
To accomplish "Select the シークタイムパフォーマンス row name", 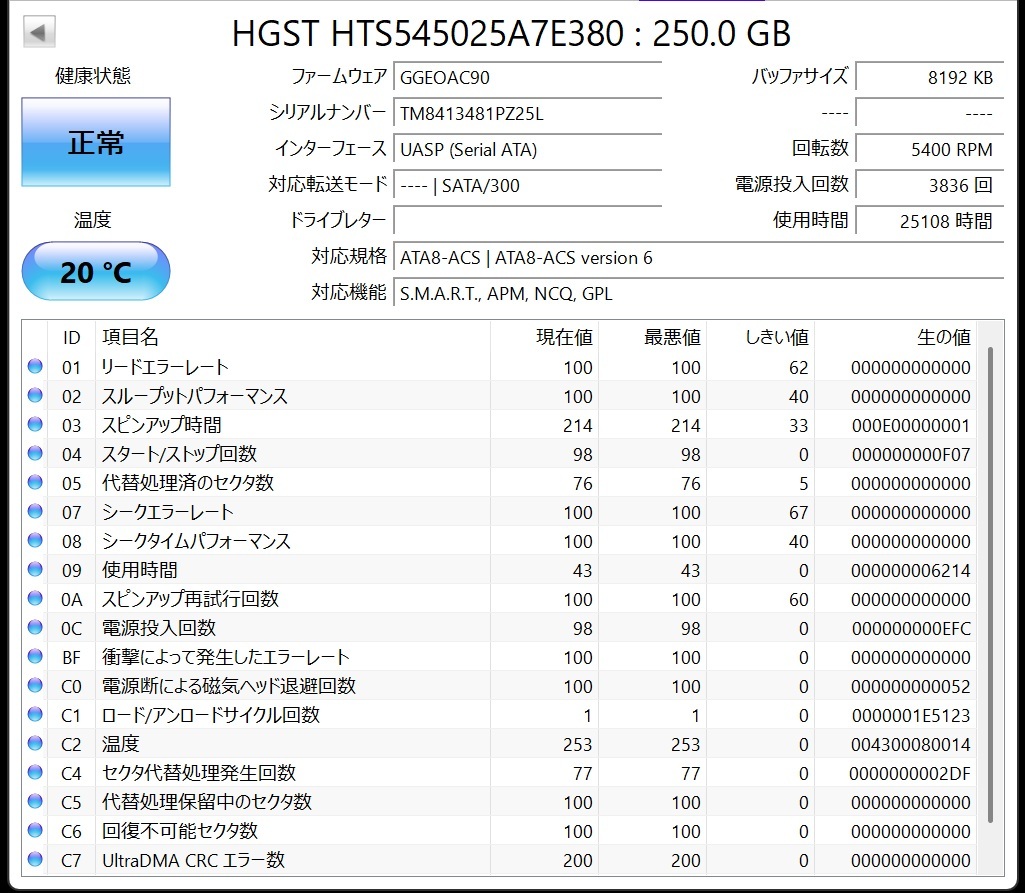I will coord(196,541).
